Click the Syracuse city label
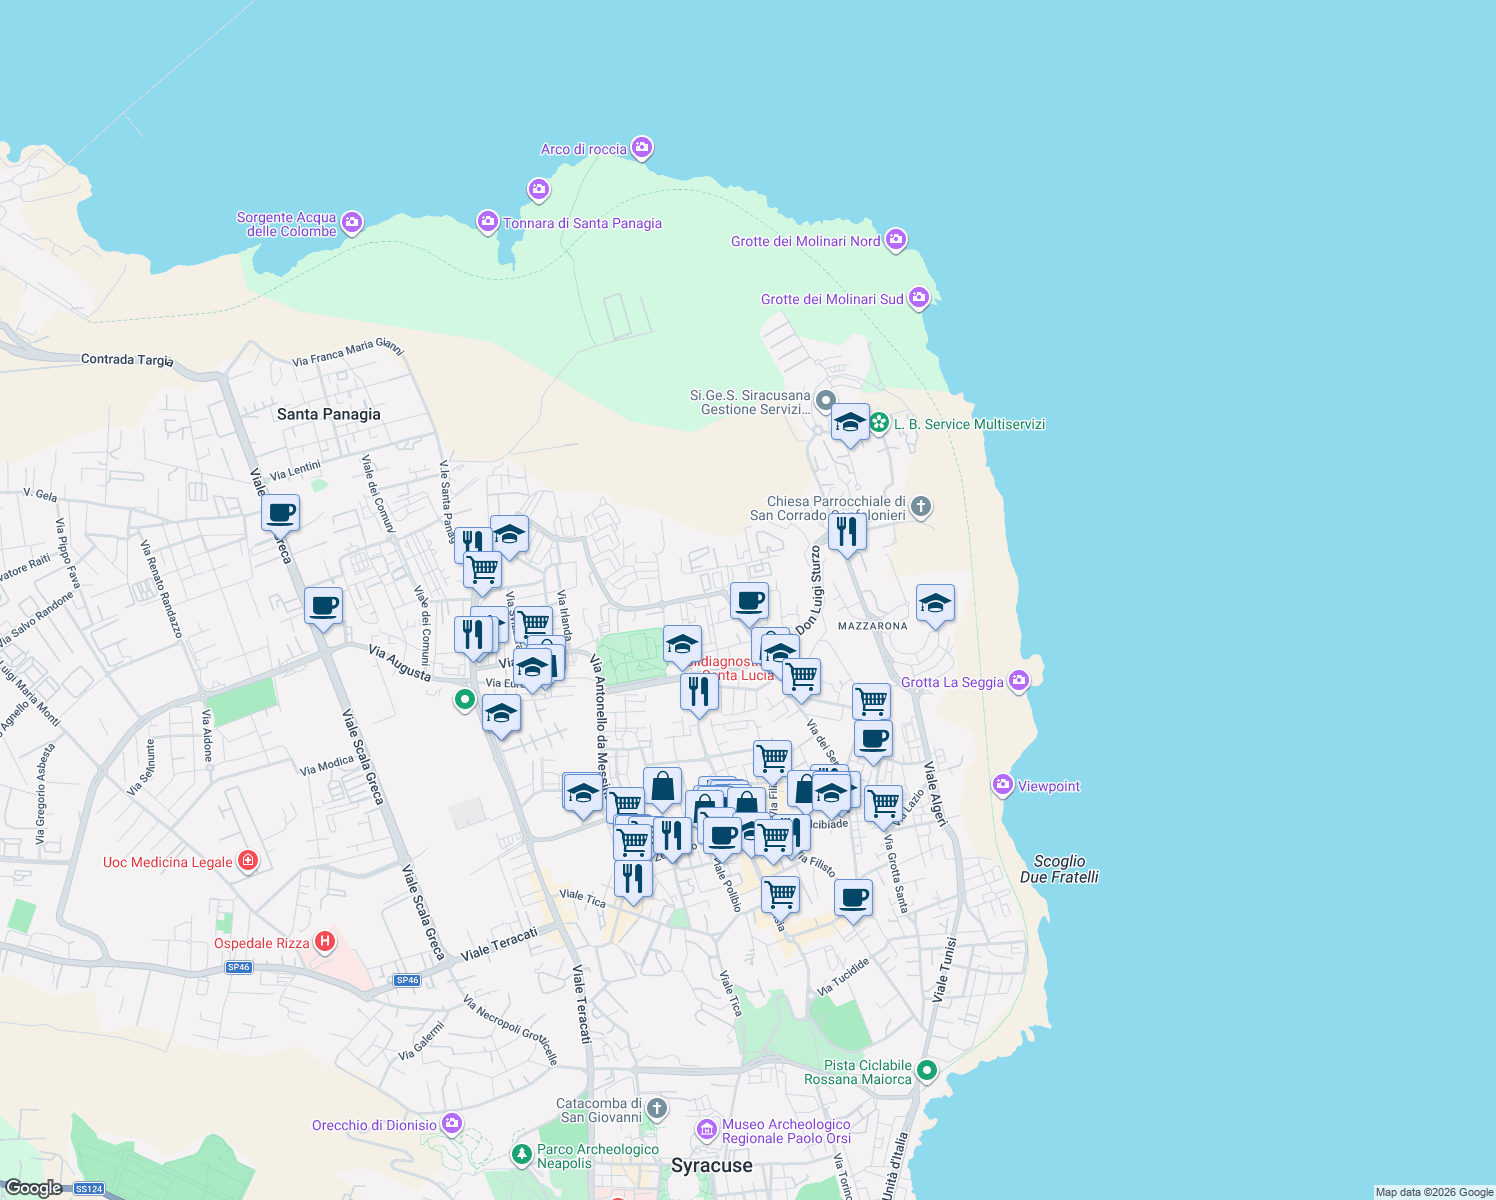The image size is (1496, 1200). [712, 1166]
